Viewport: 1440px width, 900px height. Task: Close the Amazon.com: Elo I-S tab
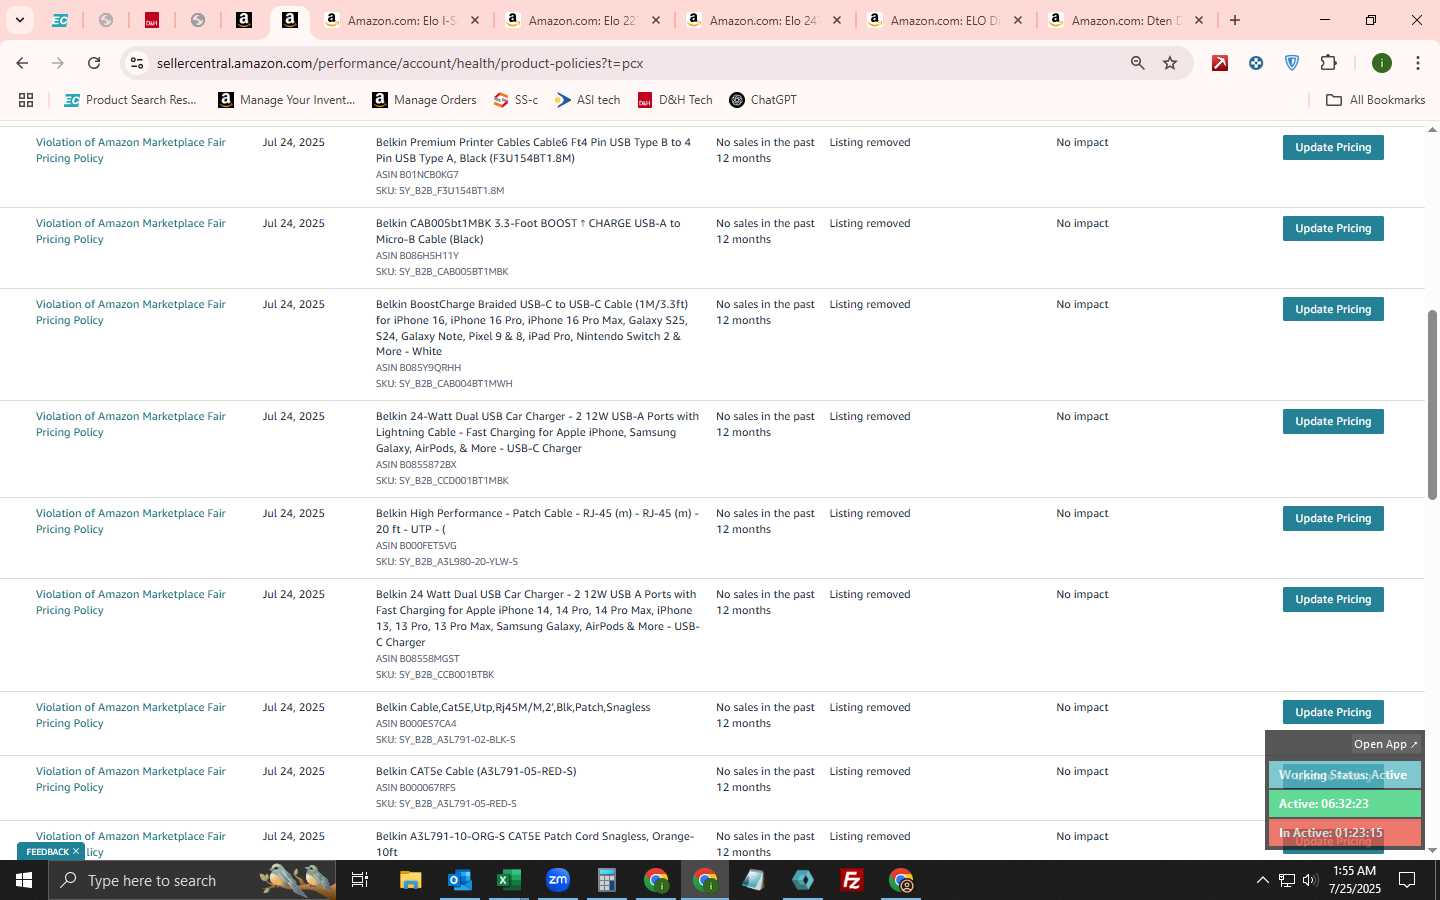point(475,20)
